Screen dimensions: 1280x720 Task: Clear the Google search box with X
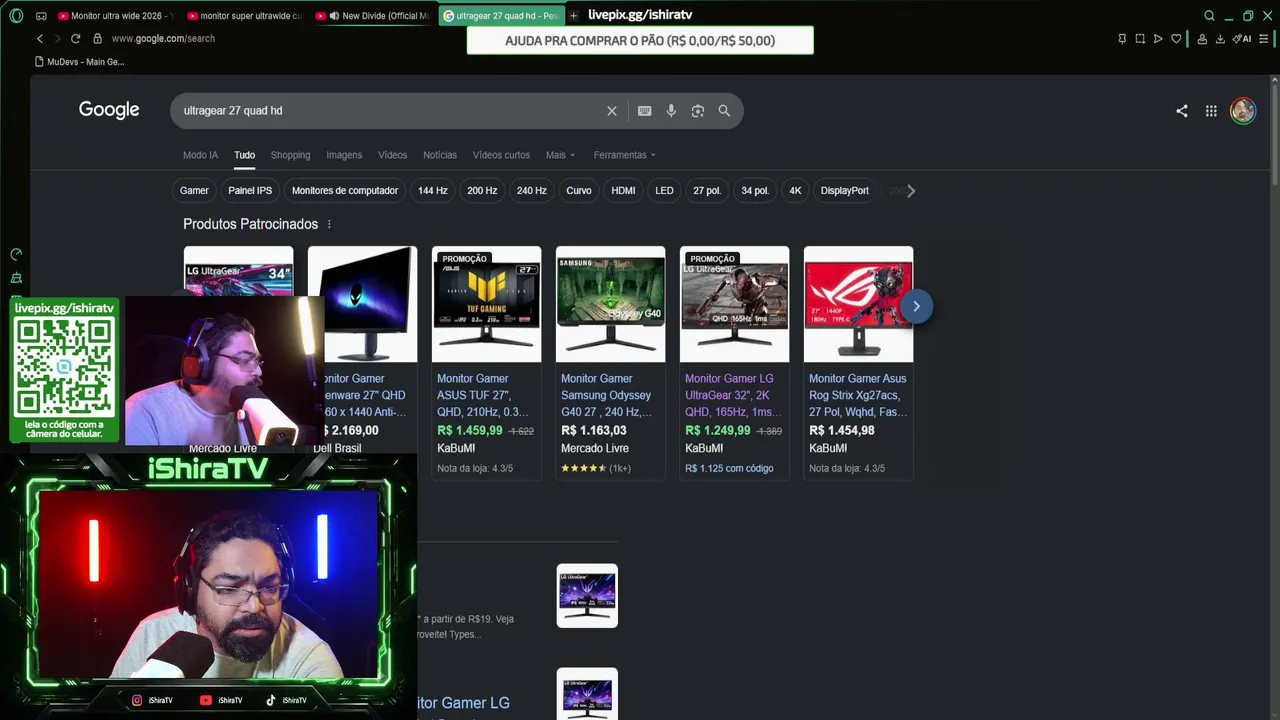[x=612, y=111]
